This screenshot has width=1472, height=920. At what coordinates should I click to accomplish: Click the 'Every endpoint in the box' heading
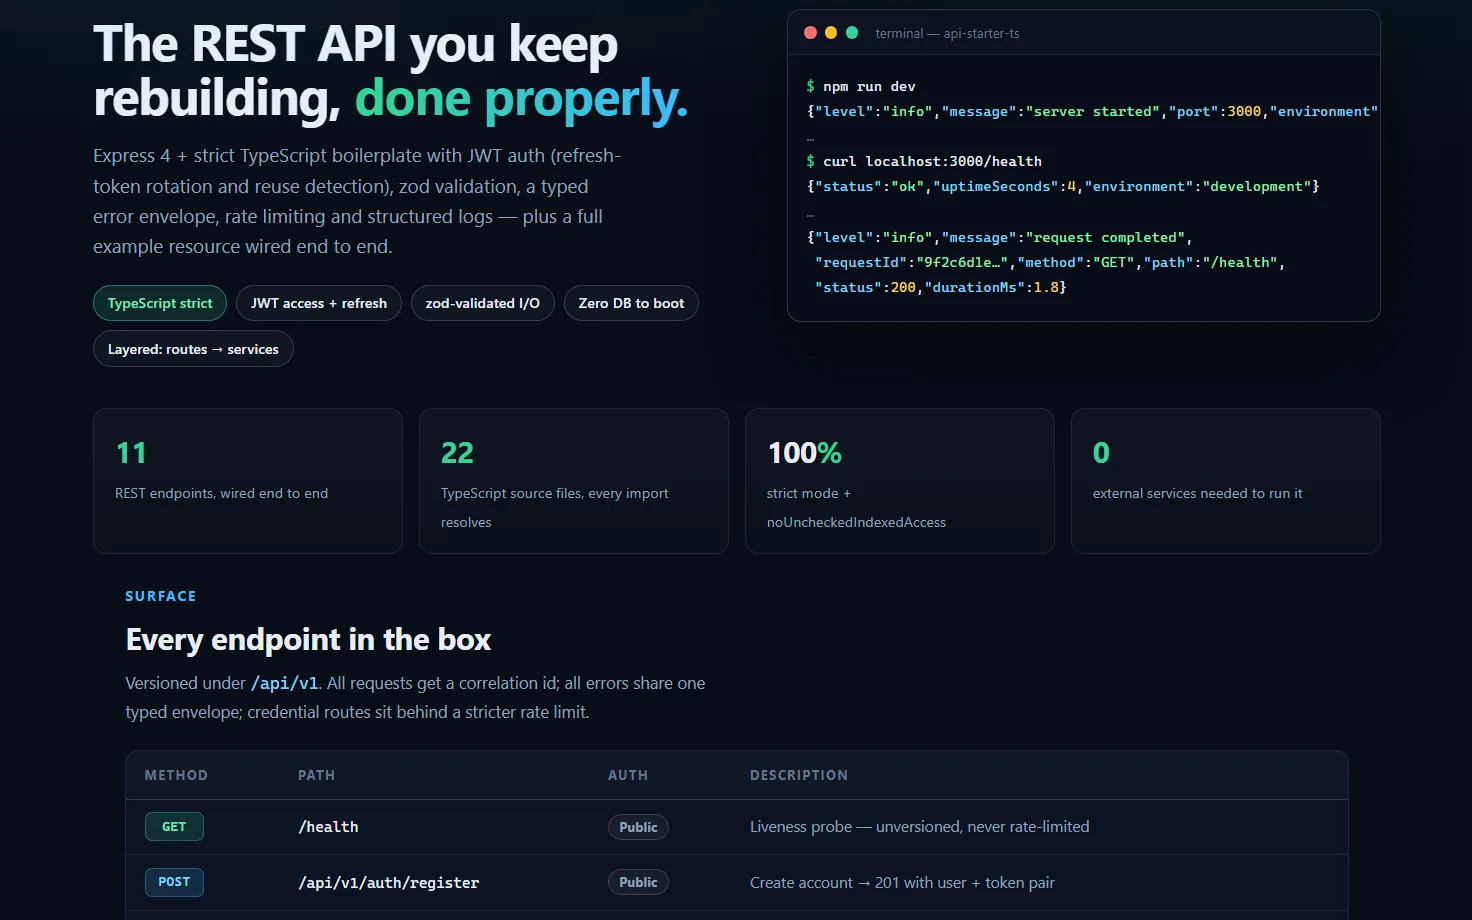point(308,640)
